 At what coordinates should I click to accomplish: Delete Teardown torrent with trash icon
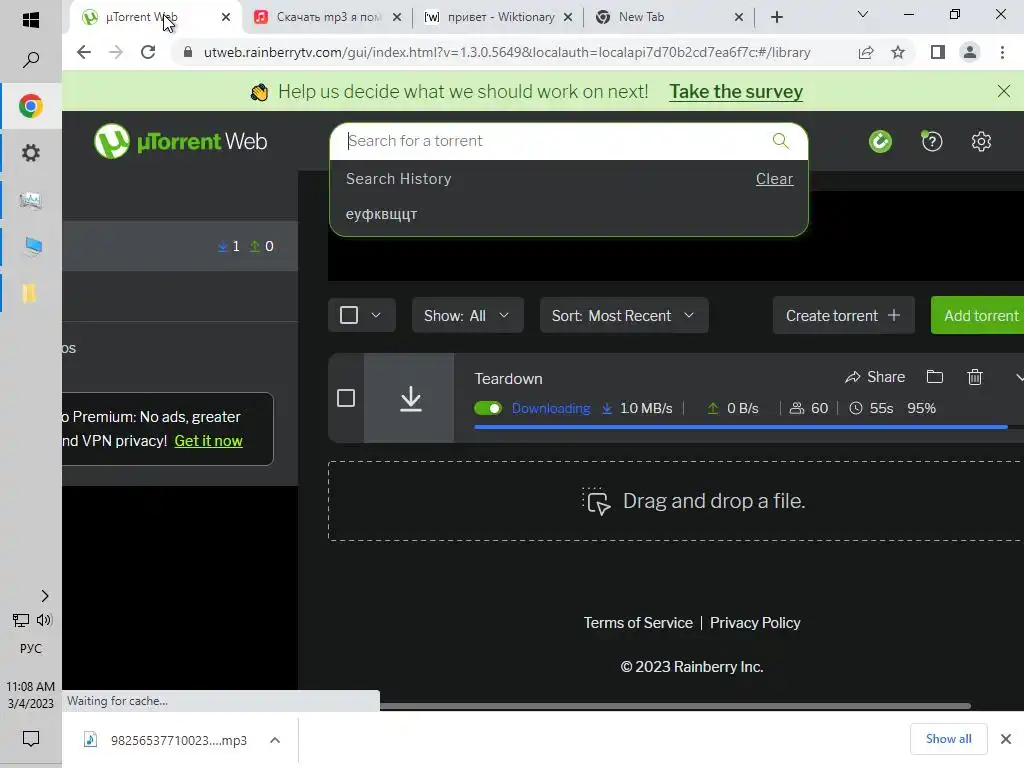pyautogui.click(x=974, y=377)
